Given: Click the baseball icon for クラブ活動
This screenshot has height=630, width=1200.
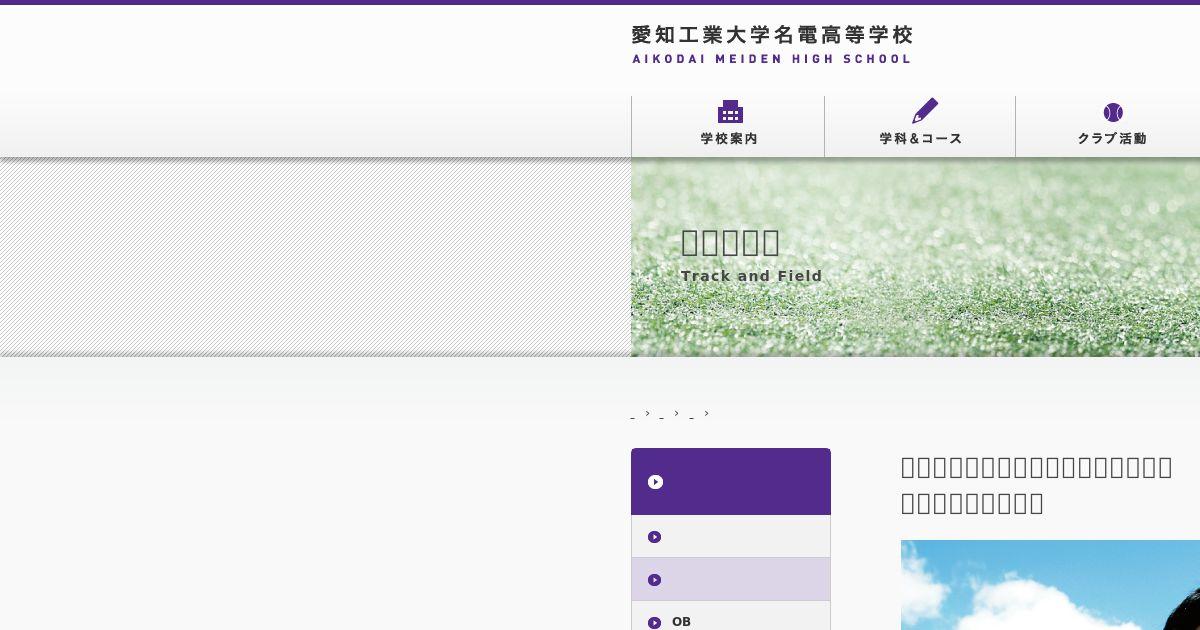Looking at the screenshot, I should (x=1113, y=112).
